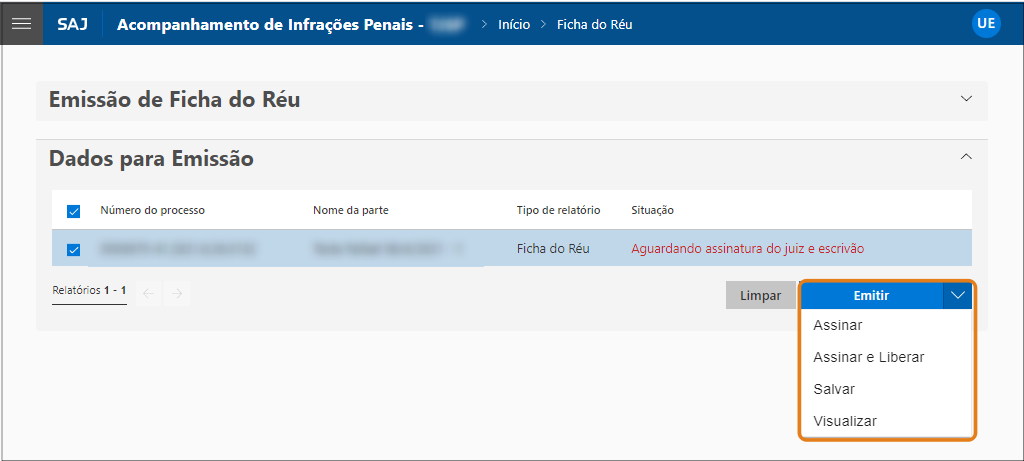Select Visualizar in the dropdown menu
The width and height of the screenshot is (1024, 461).
pyautogui.click(x=845, y=421)
